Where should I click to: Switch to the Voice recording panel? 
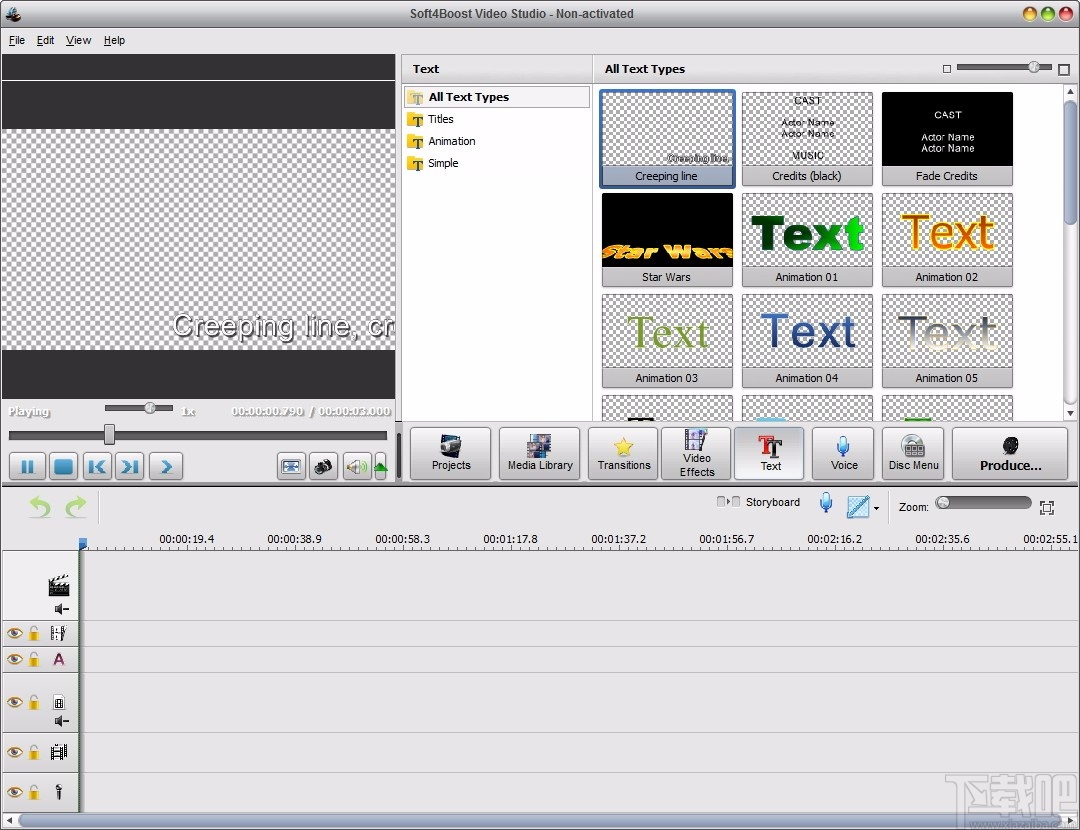point(843,453)
